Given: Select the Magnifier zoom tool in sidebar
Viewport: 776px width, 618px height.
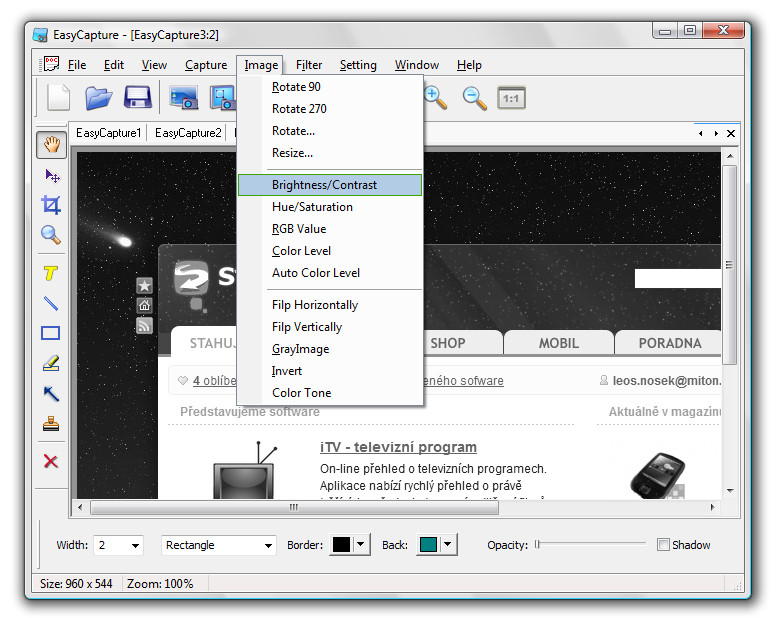Looking at the screenshot, I should click(x=51, y=235).
